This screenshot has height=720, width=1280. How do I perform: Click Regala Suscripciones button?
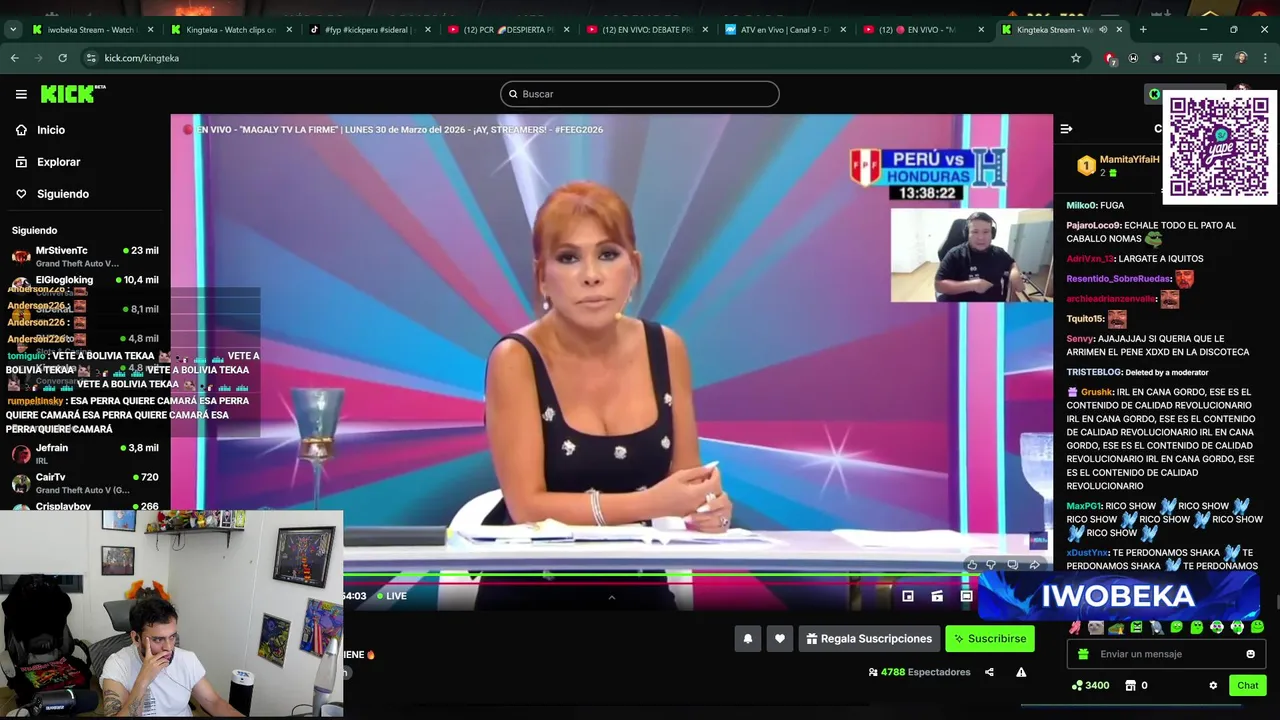coord(869,639)
